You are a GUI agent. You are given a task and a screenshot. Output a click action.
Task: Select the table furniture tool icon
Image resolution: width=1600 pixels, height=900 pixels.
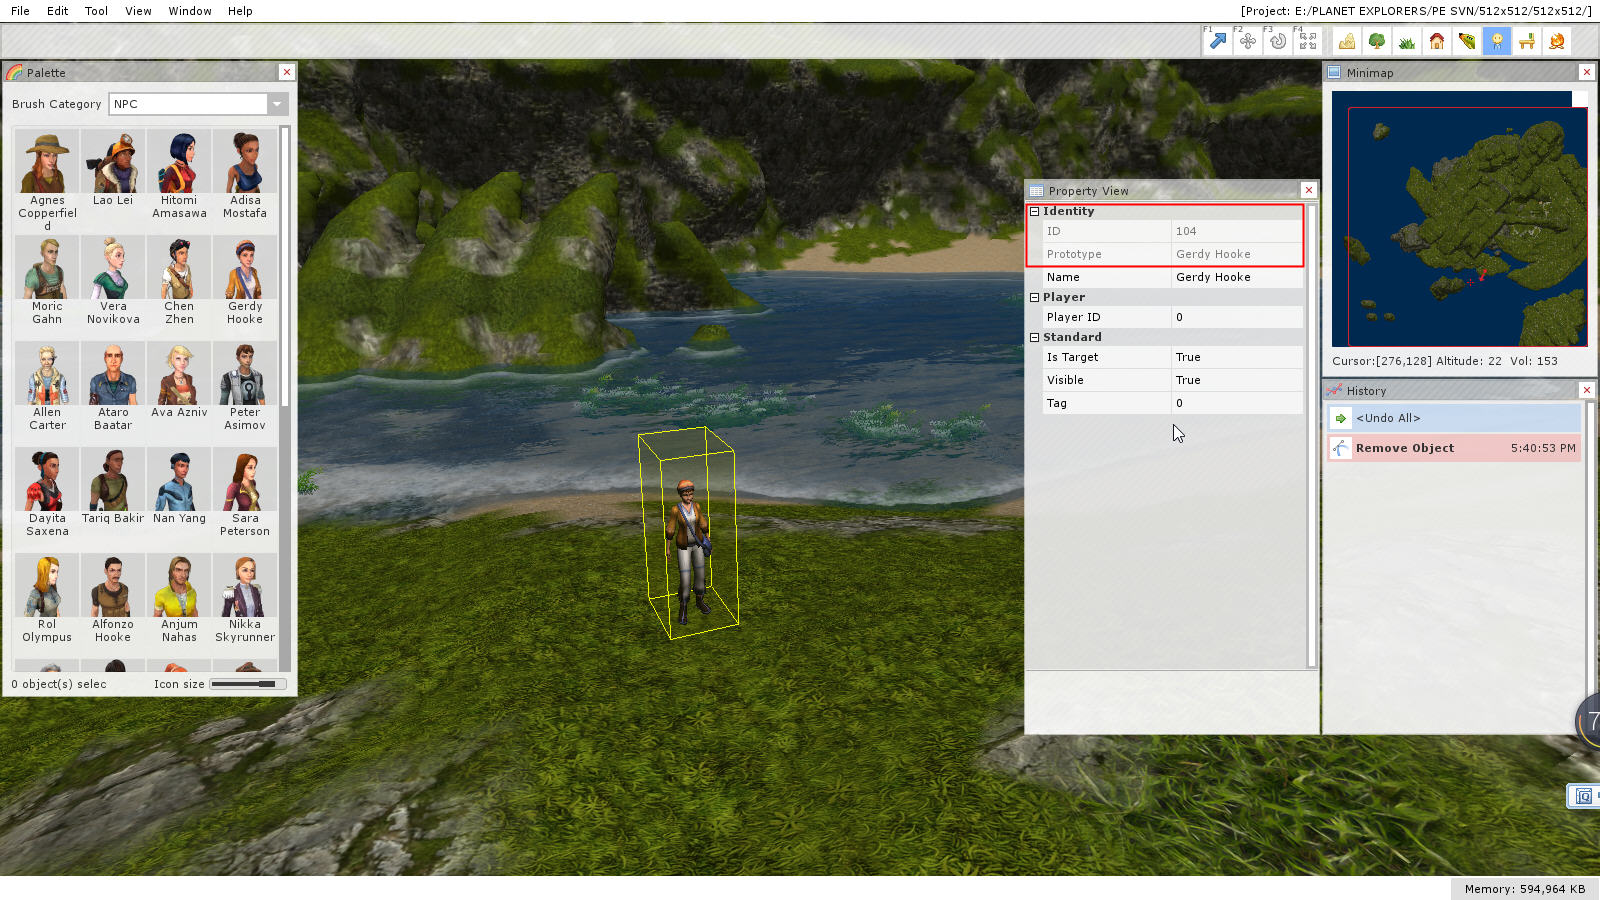(1527, 41)
